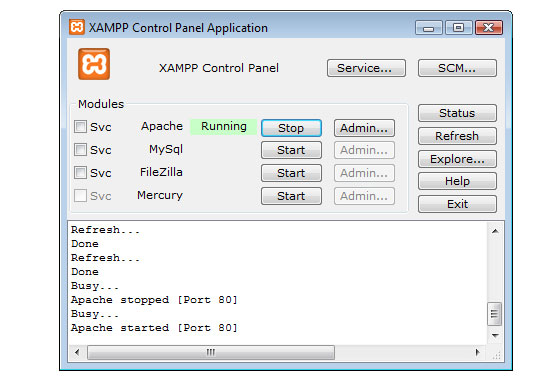Start the FileZilla module
This screenshot has width=550, height=378.
tap(291, 173)
